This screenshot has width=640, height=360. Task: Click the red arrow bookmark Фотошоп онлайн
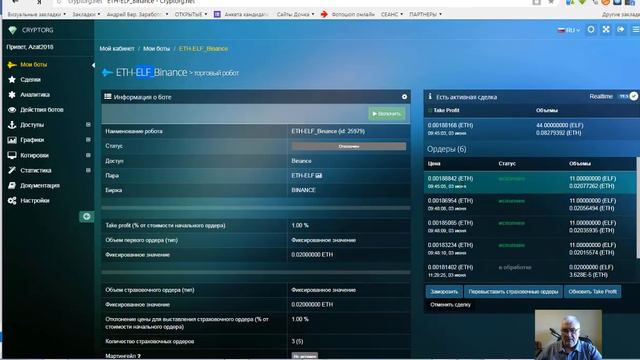coord(324,14)
